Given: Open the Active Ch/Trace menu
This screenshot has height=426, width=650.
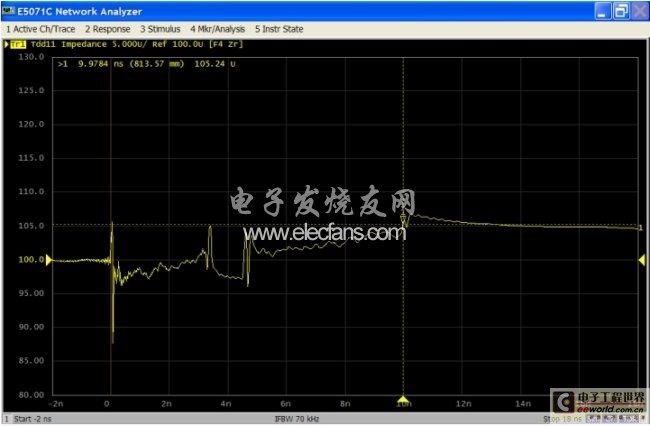Looking at the screenshot, I should 42,30.
